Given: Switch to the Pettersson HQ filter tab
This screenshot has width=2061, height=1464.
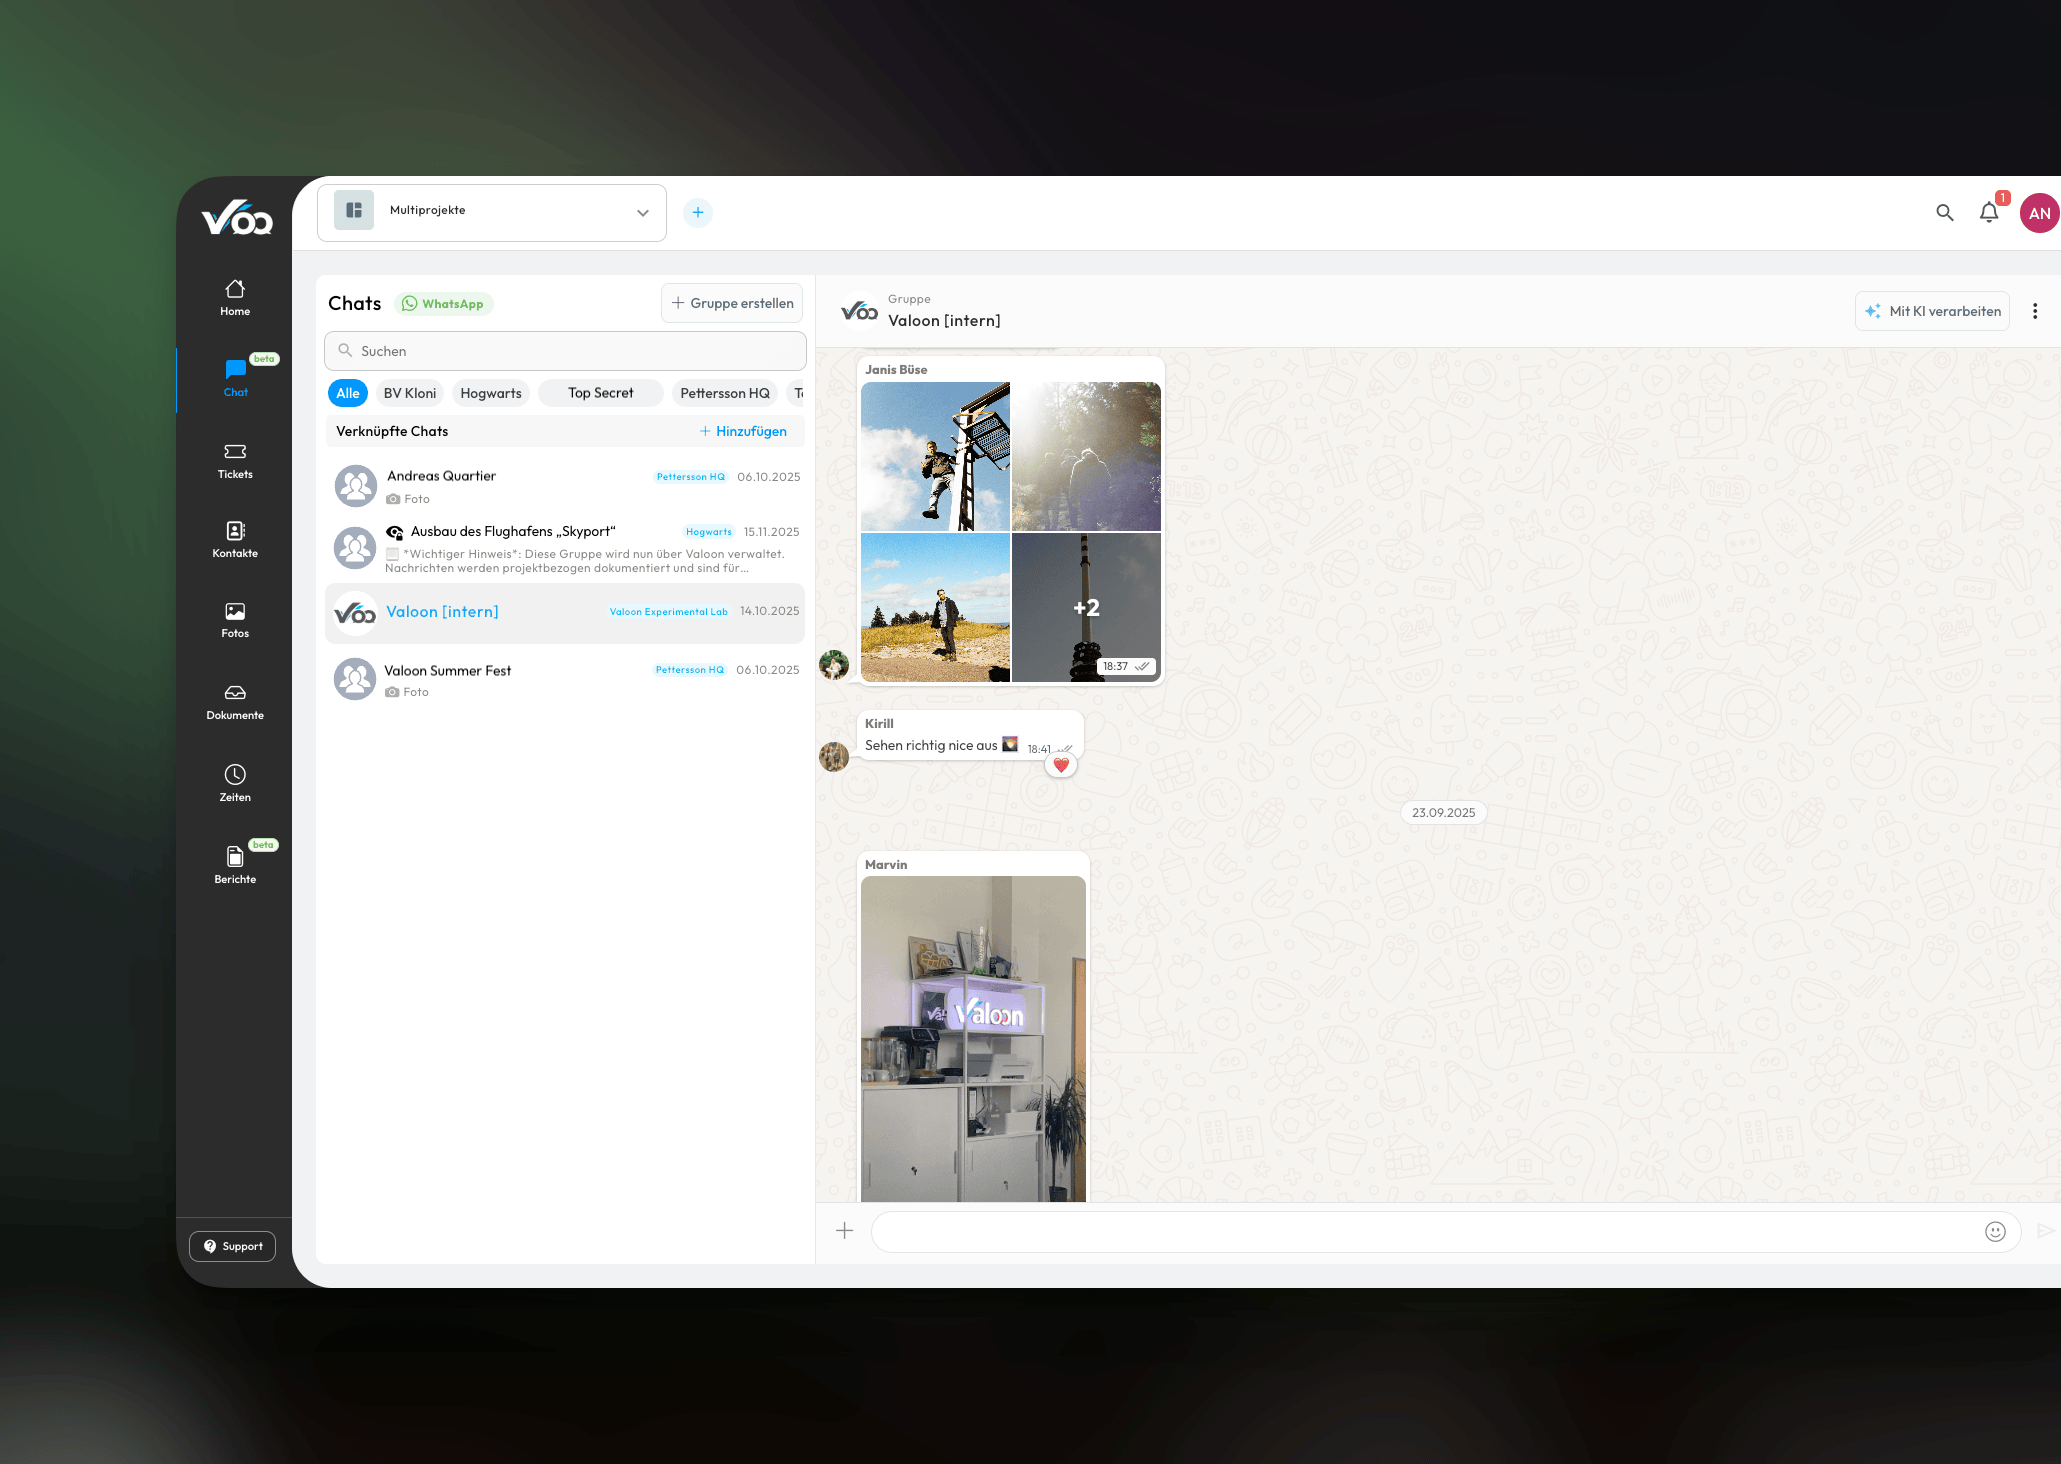Looking at the screenshot, I should (x=724, y=392).
